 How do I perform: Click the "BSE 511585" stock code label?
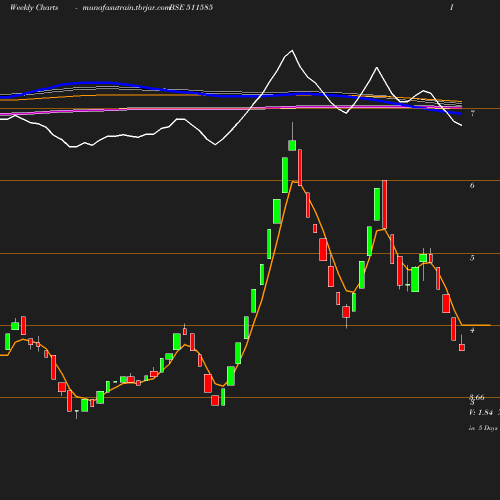(191, 7)
